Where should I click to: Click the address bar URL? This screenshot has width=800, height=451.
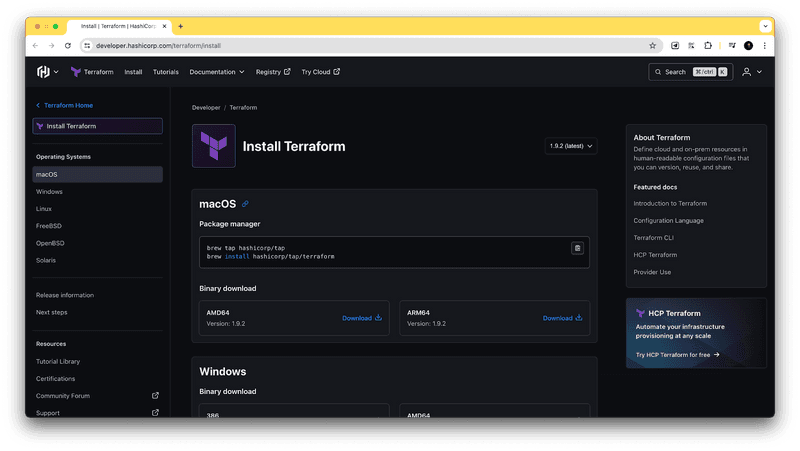click(x=158, y=45)
